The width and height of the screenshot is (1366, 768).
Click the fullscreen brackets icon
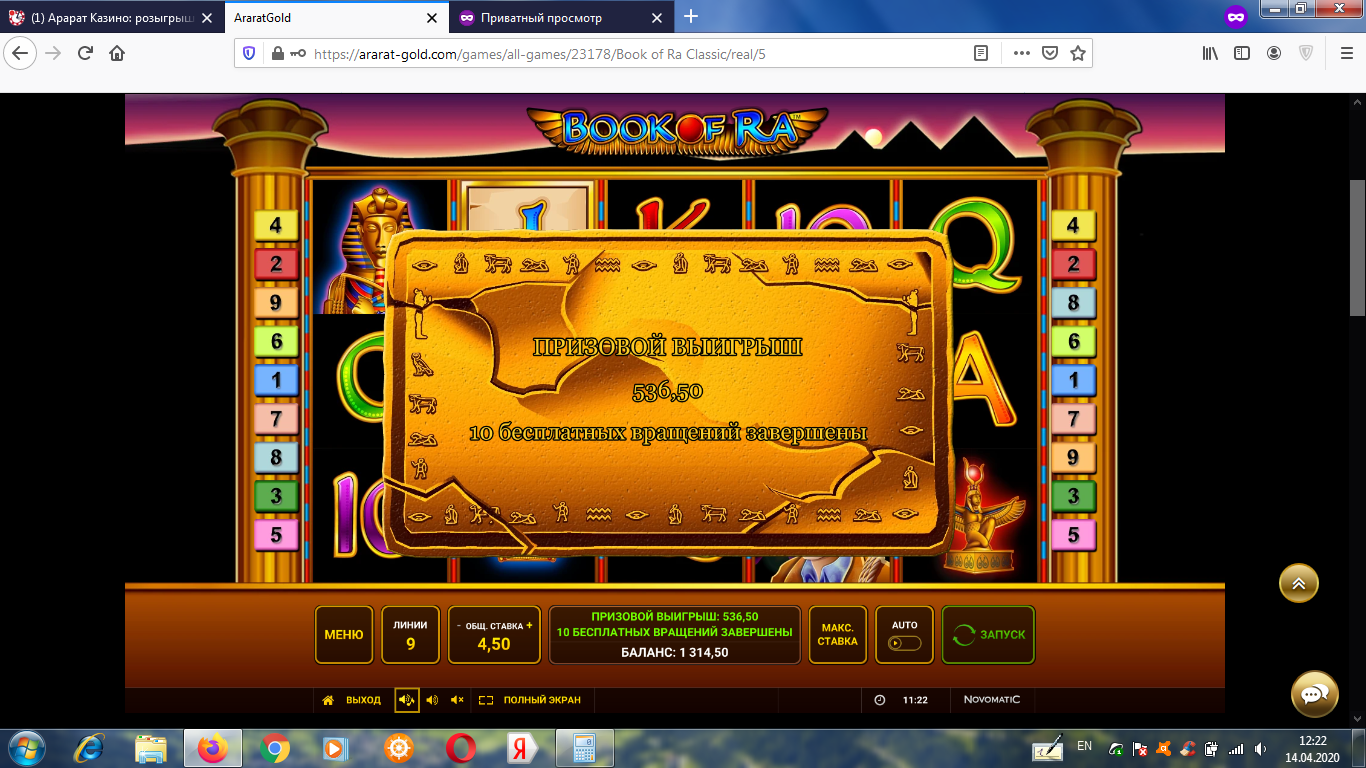486,700
